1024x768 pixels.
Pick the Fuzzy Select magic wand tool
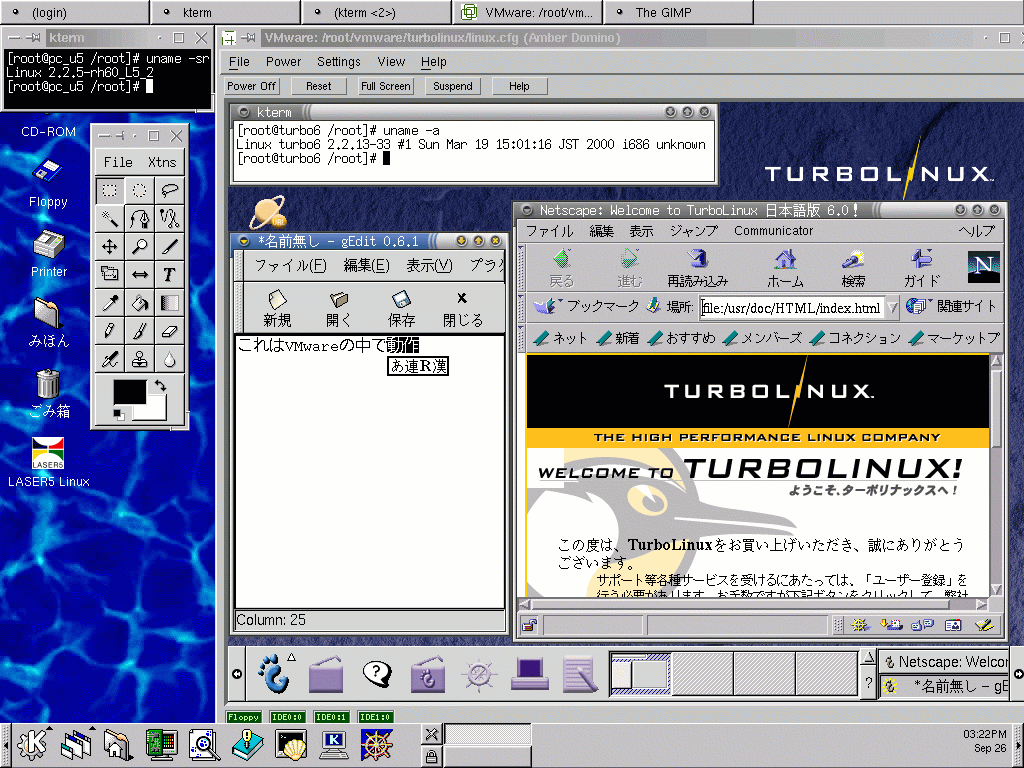[x=109, y=218]
